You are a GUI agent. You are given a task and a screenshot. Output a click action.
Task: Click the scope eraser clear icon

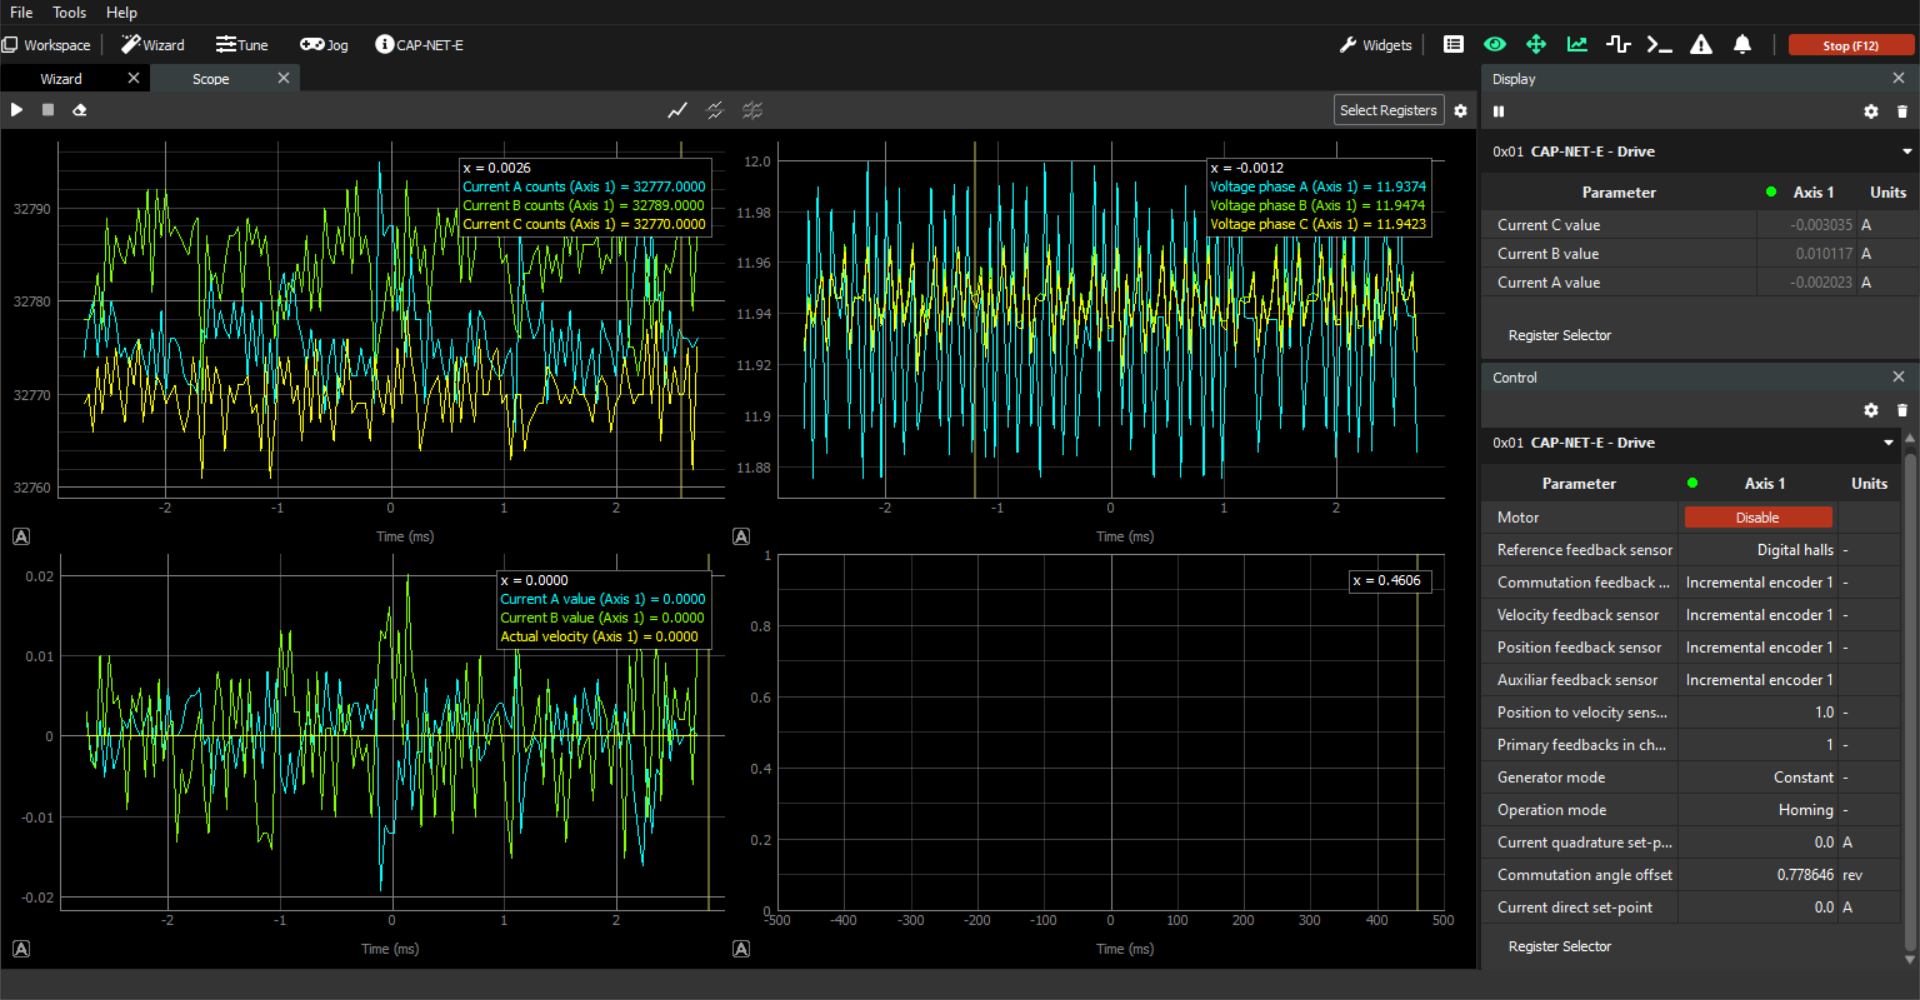click(x=80, y=110)
